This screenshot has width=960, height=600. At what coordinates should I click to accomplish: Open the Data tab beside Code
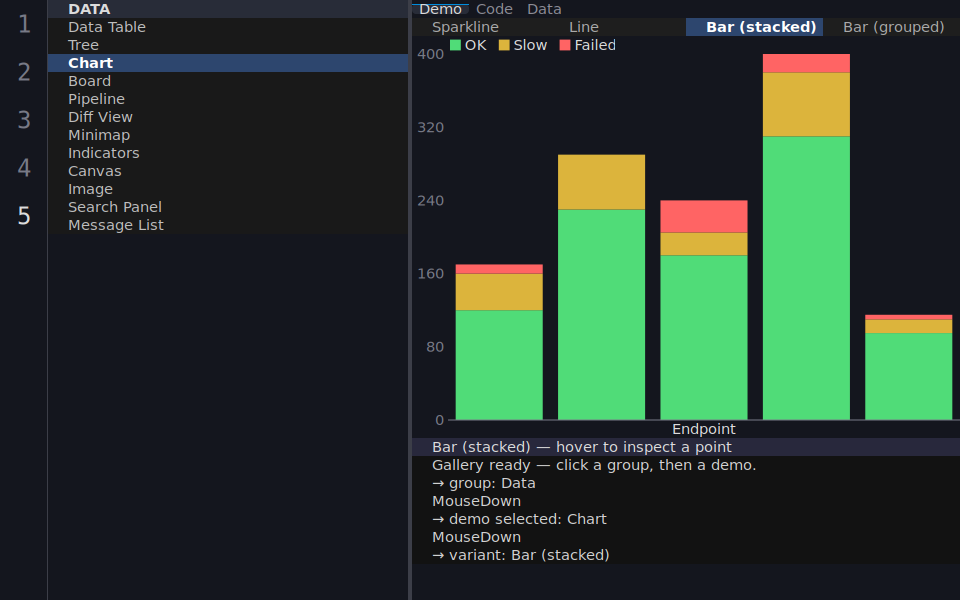[544, 9]
